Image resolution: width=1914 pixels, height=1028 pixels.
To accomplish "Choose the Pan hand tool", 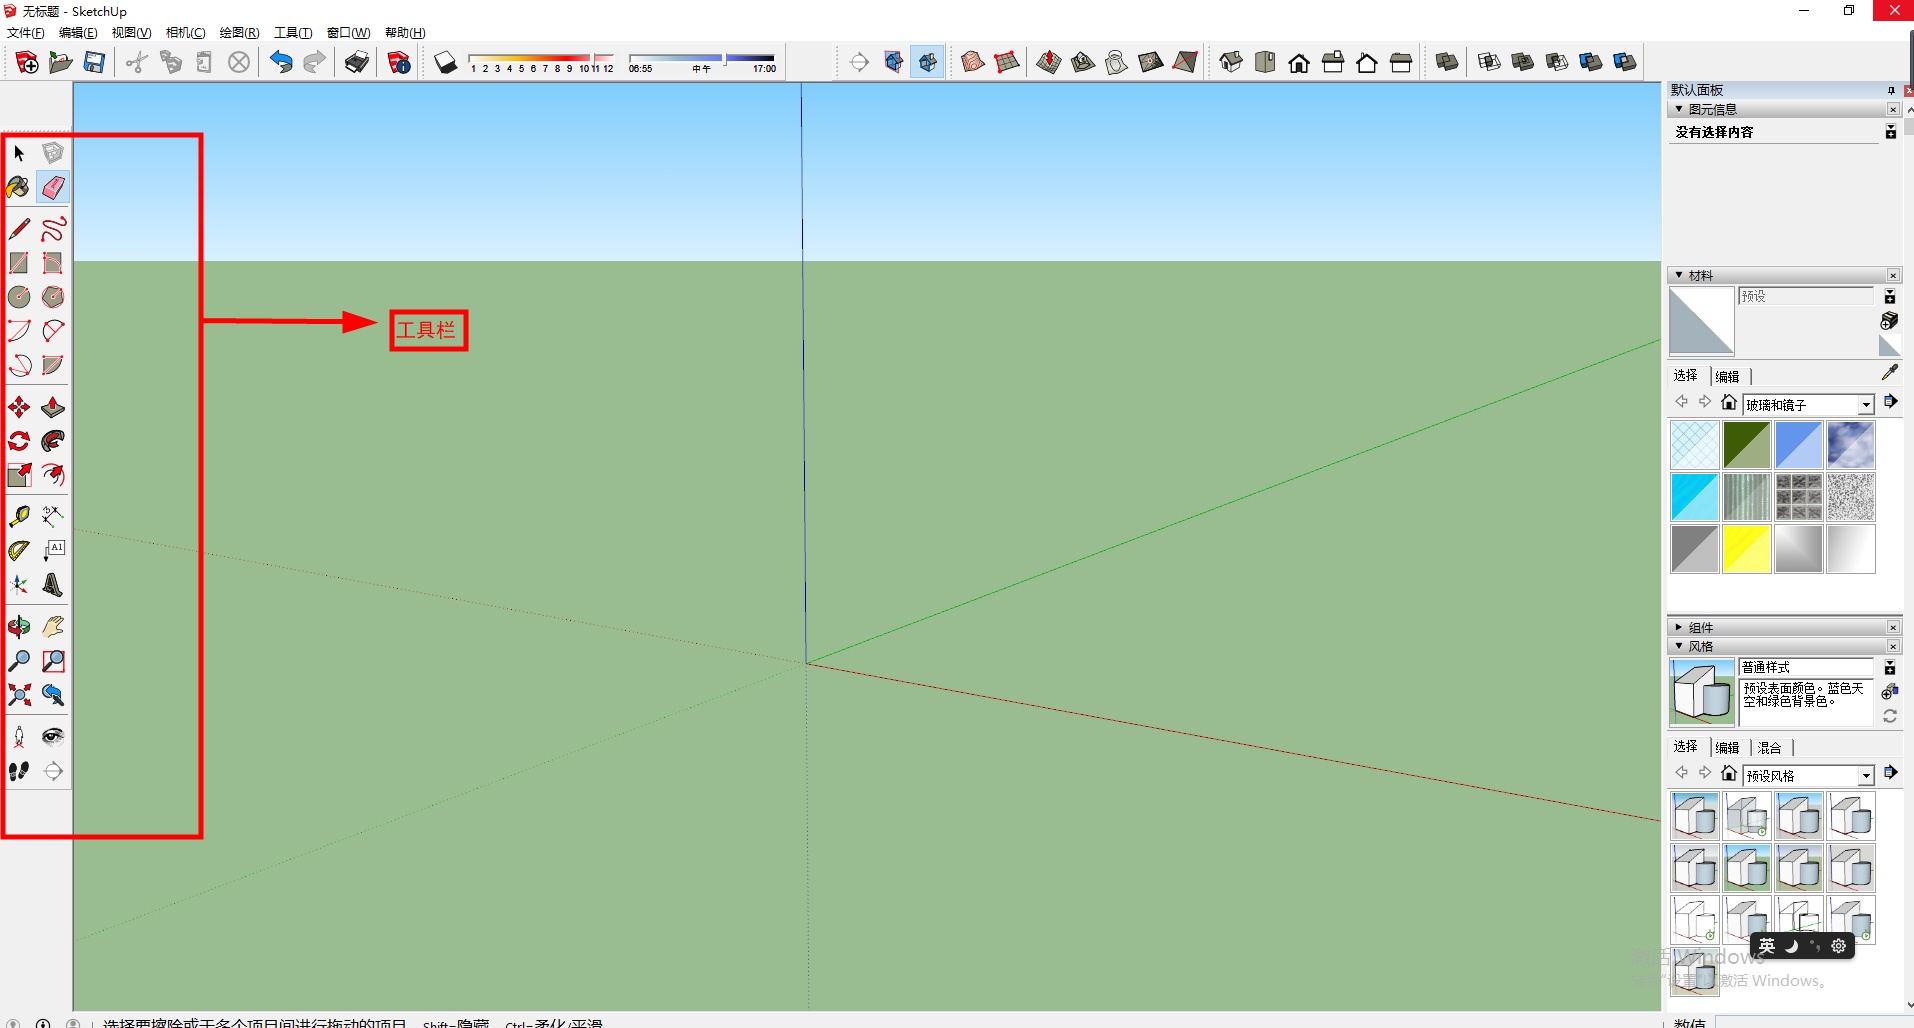I will click(53, 627).
